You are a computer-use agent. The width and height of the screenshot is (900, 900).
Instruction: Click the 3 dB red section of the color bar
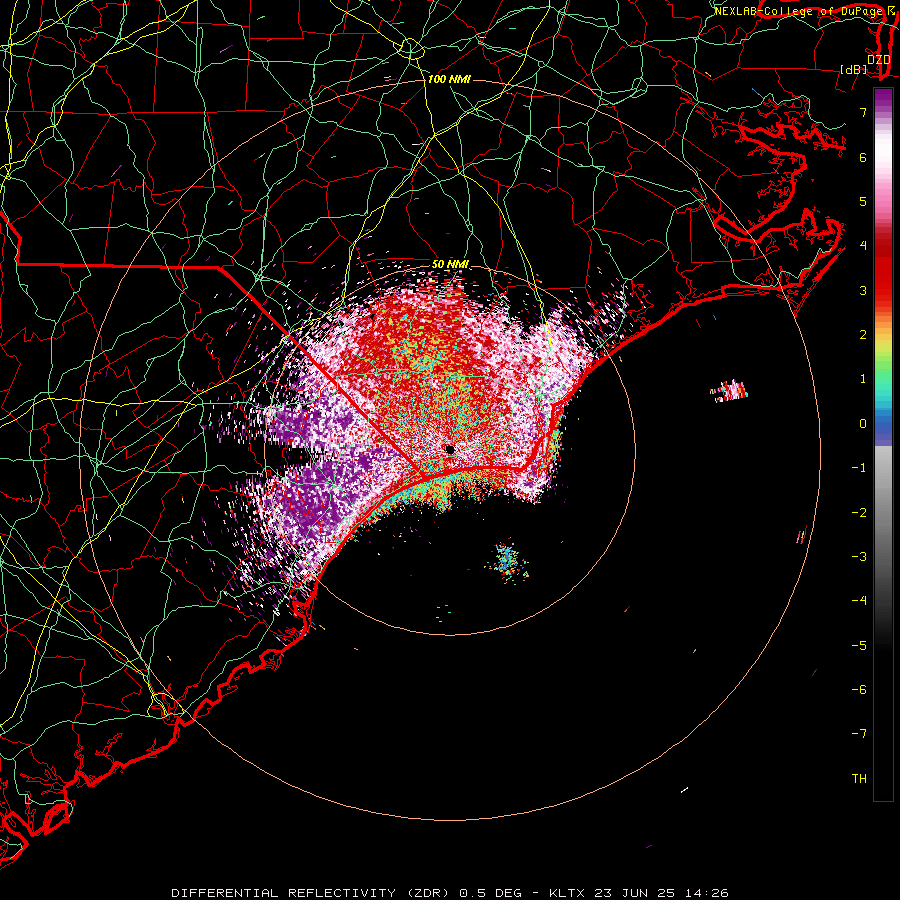click(883, 290)
